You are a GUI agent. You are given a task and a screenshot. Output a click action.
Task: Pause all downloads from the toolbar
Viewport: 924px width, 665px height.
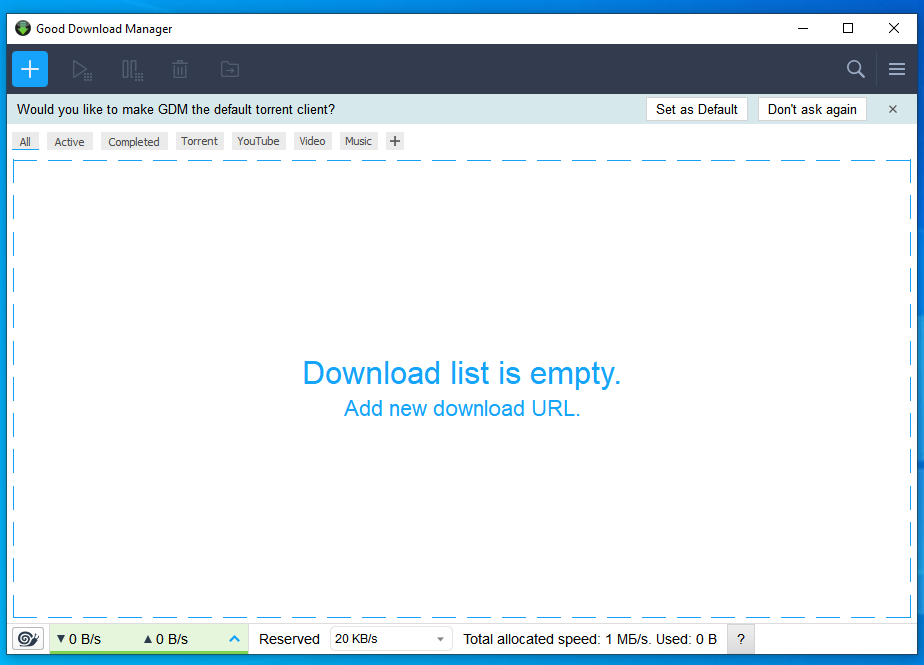pos(131,69)
